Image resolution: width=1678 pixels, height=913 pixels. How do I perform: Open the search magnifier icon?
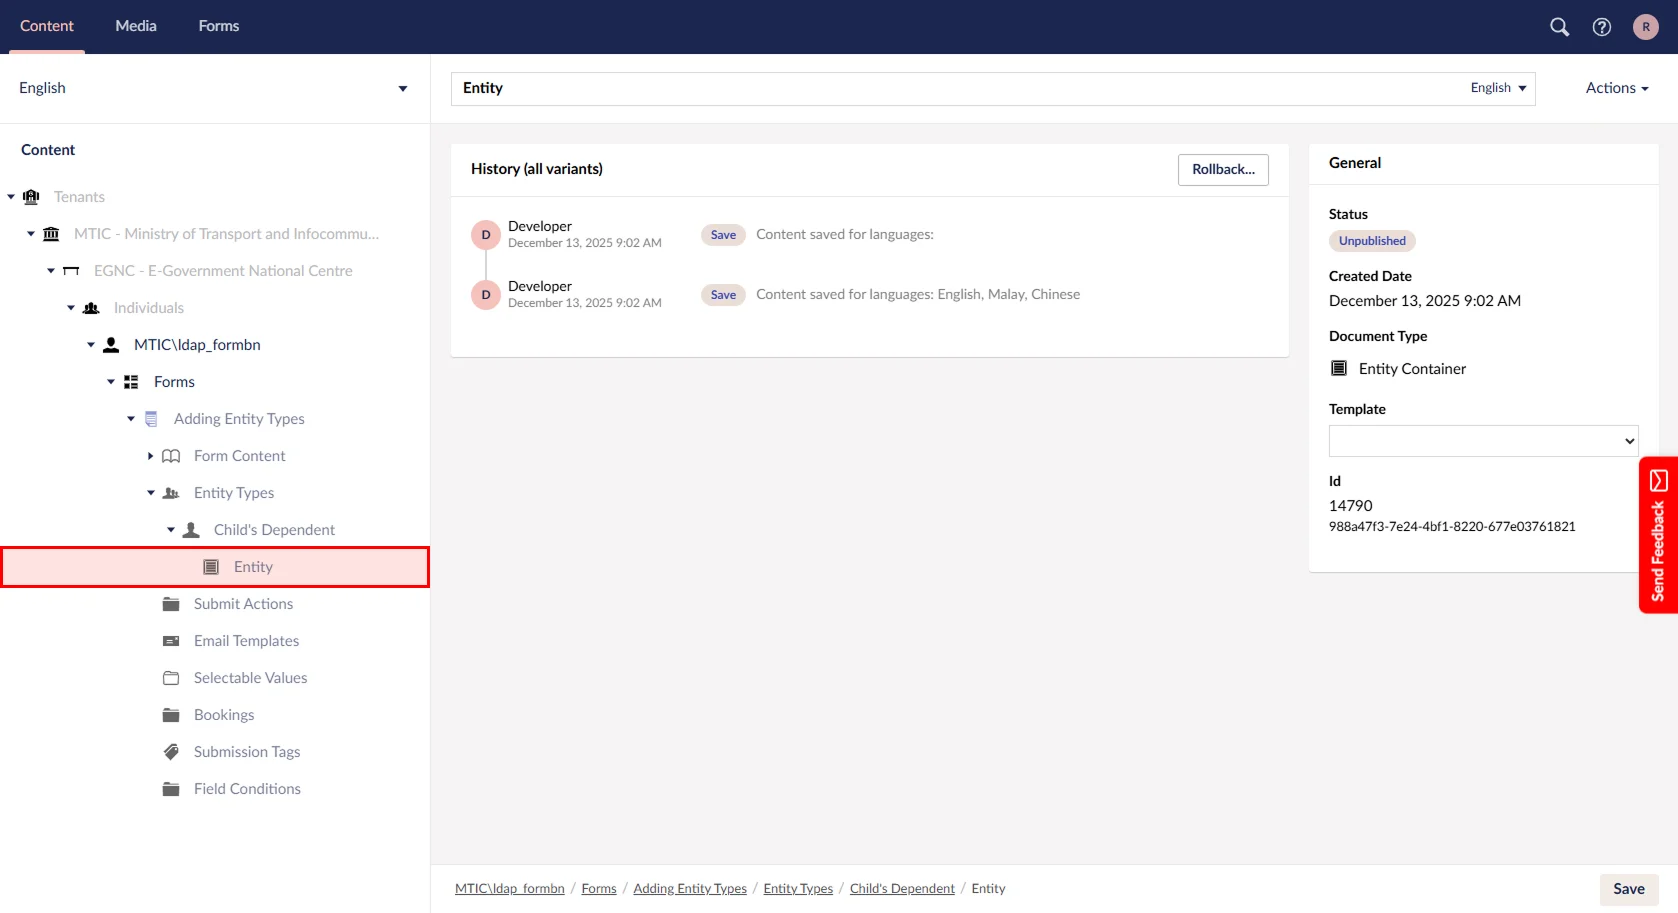(x=1559, y=27)
